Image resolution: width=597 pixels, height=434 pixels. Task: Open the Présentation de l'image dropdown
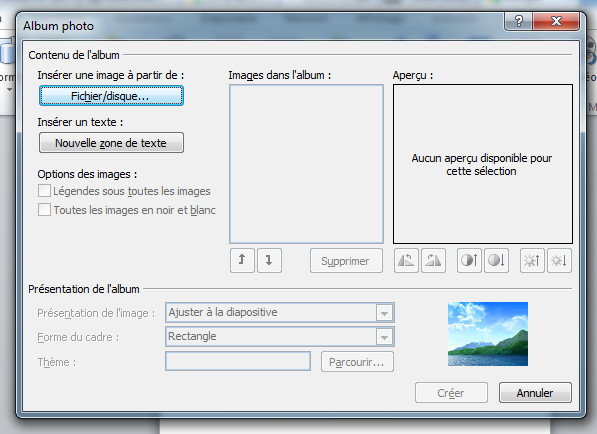click(384, 313)
